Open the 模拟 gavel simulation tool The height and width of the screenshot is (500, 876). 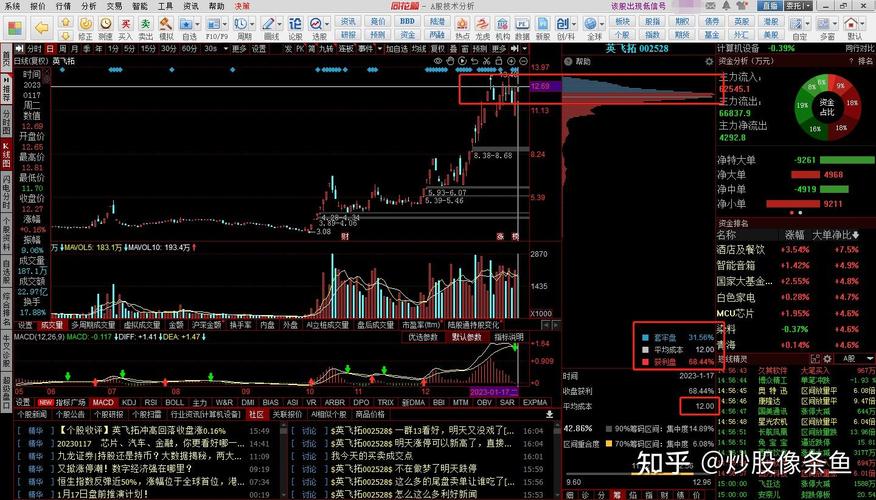coord(166,28)
